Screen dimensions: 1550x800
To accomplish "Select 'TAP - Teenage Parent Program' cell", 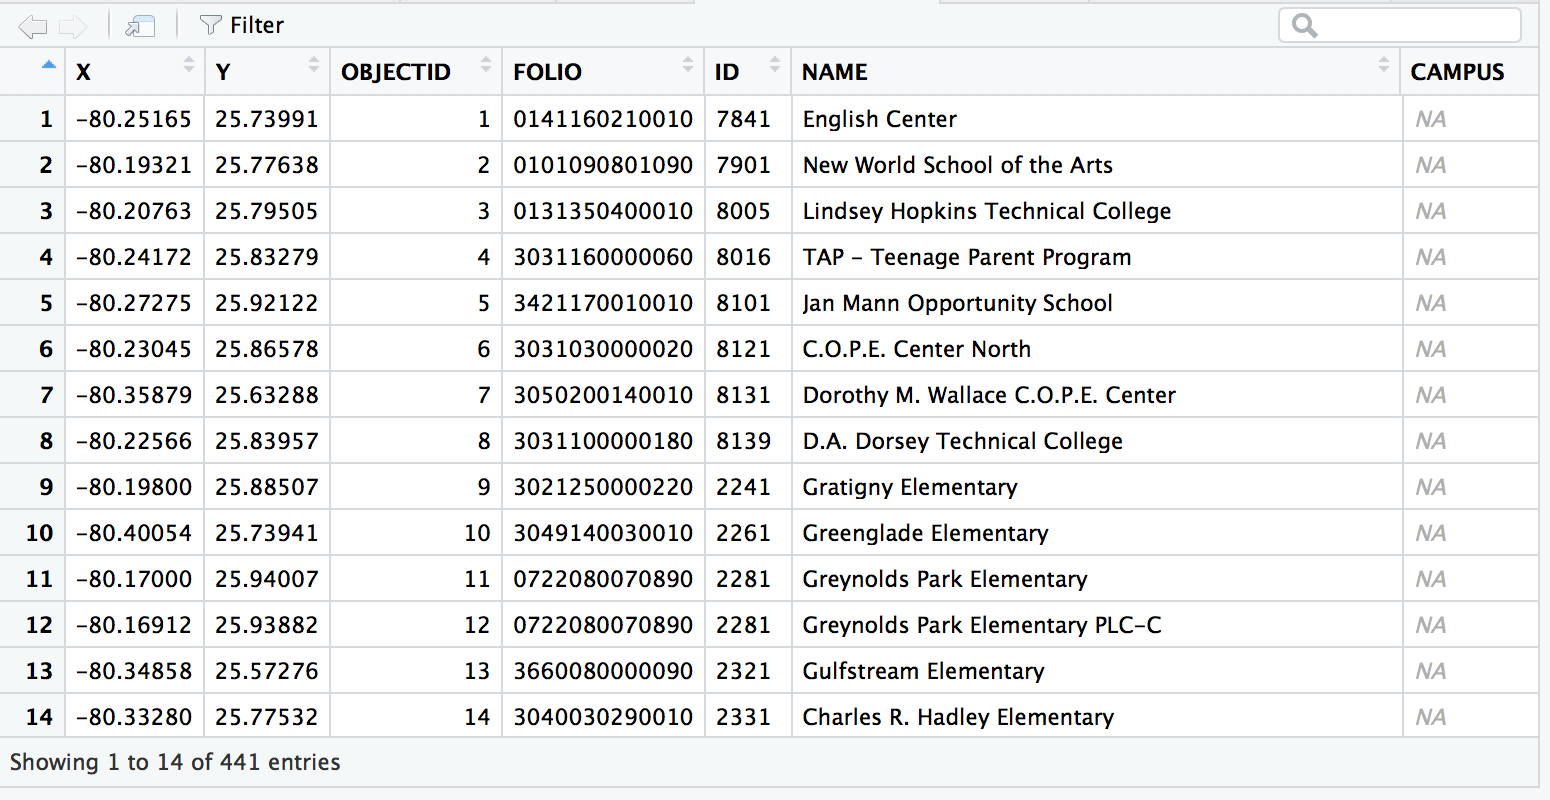I will coord(1096,257).
